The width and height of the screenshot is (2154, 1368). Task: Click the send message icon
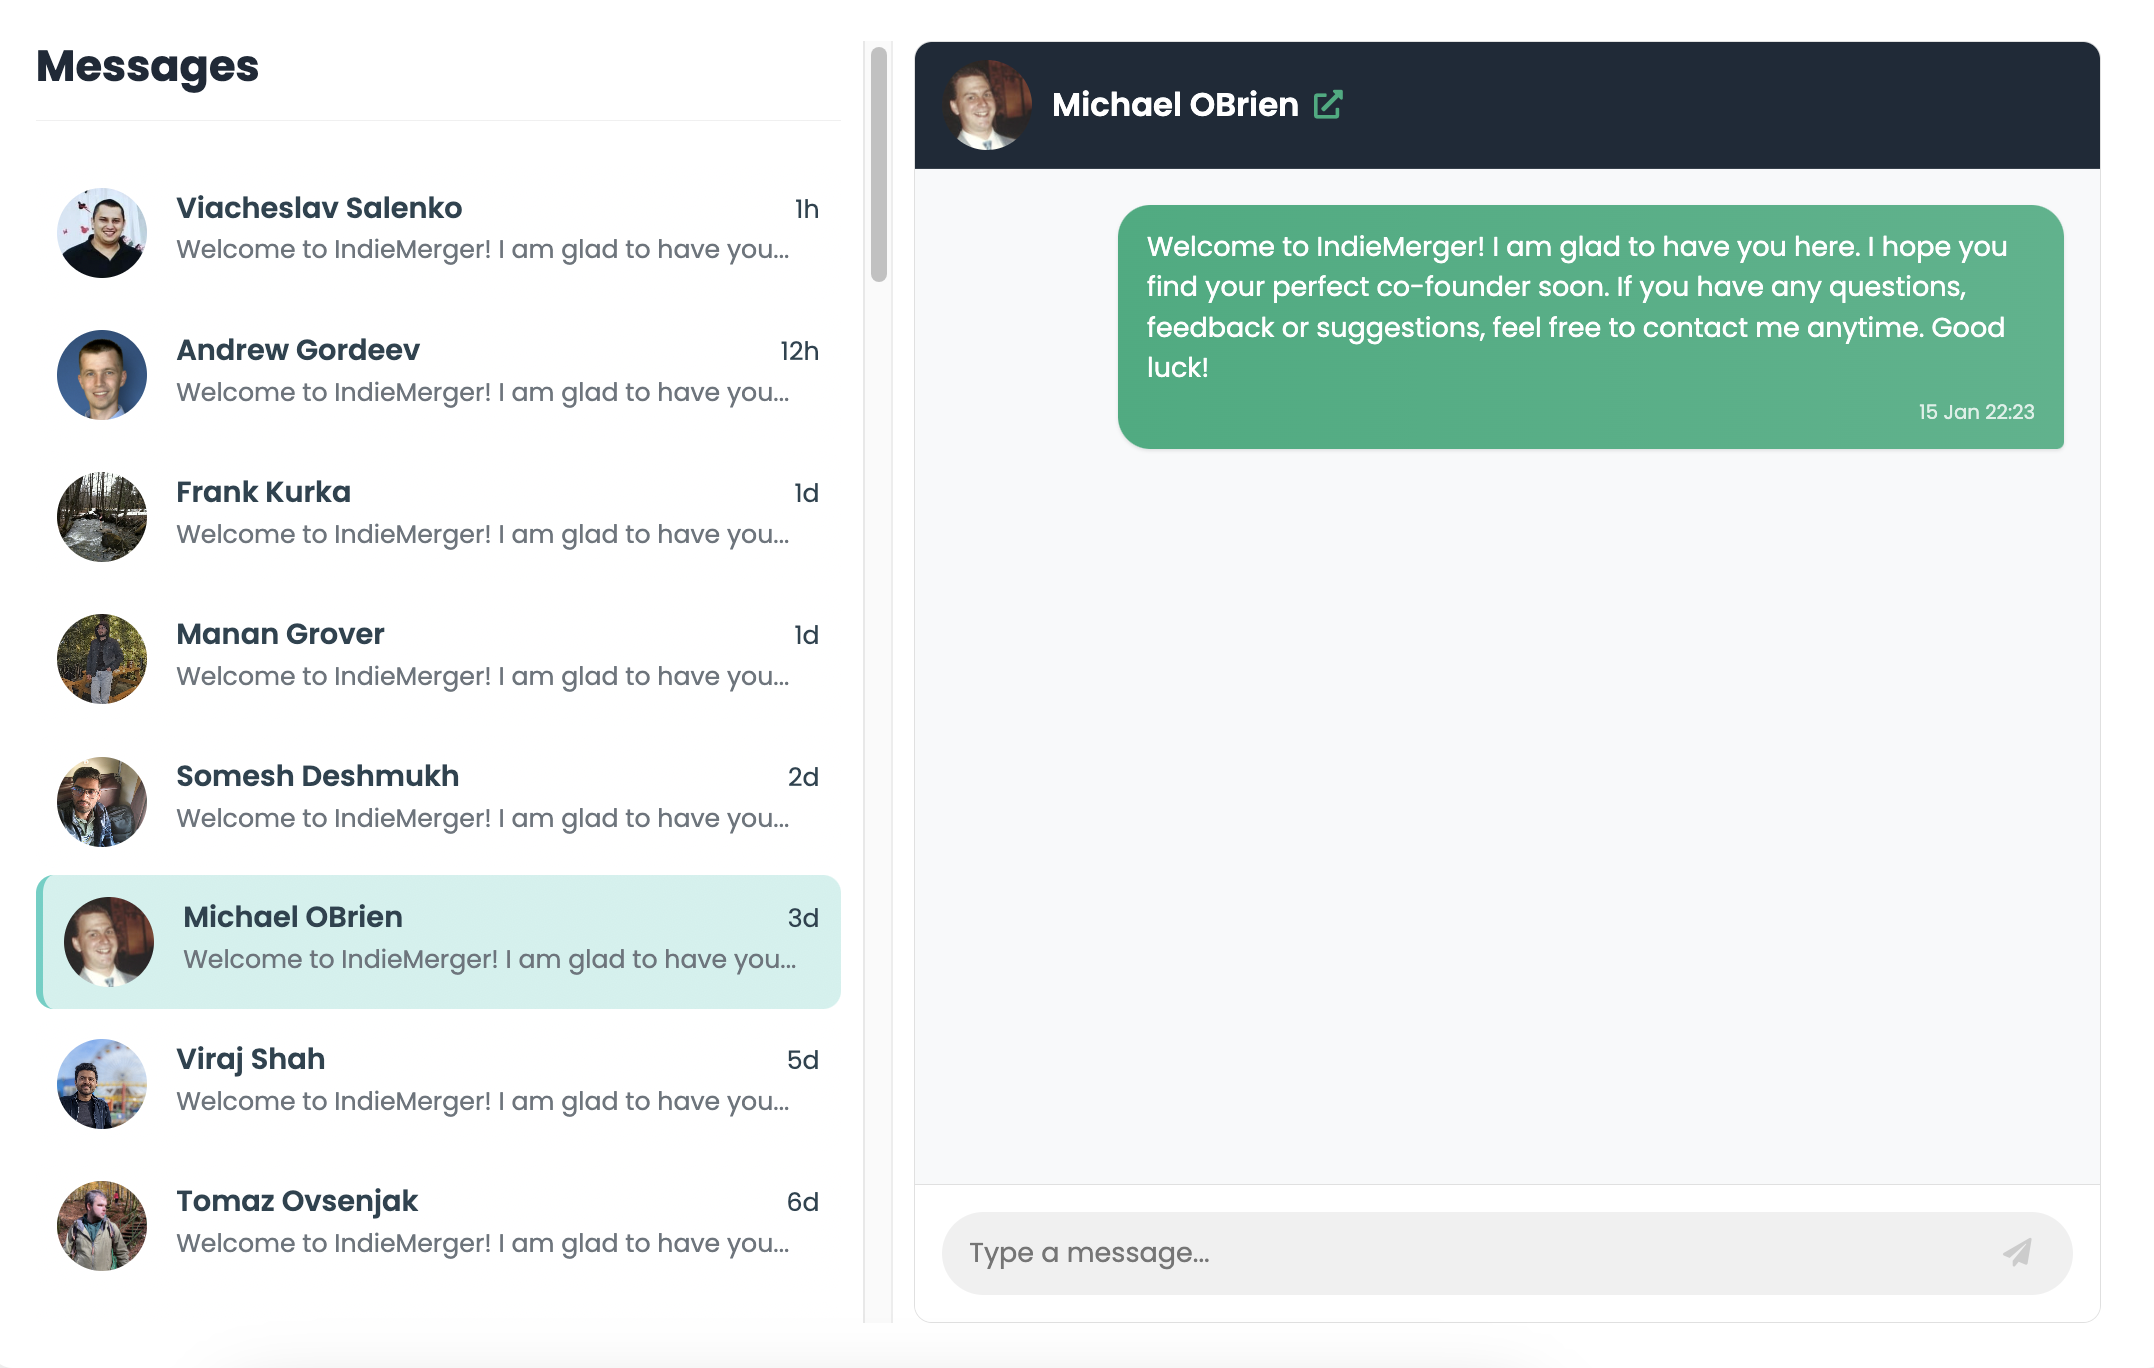click(x=2019, y=1252)
